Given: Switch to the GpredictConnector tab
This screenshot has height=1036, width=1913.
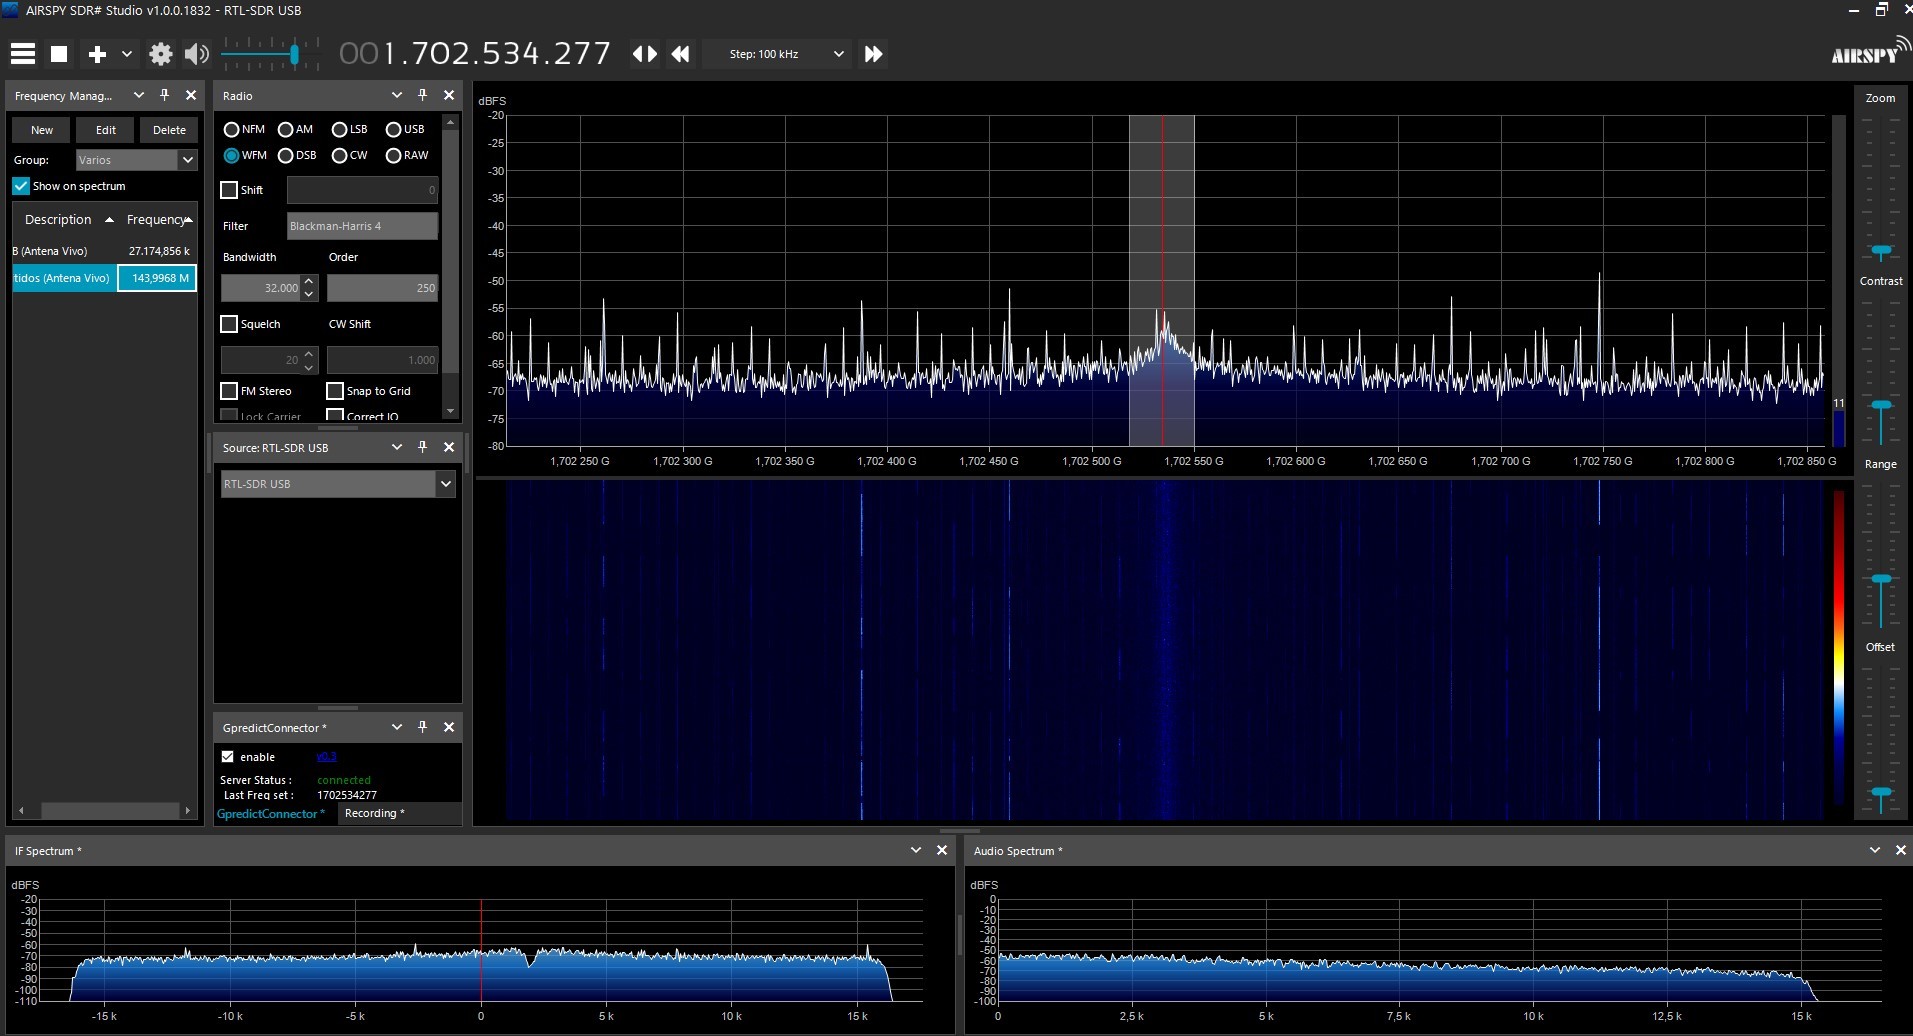Looking at the screenshot, I should (x=271, y=814).
